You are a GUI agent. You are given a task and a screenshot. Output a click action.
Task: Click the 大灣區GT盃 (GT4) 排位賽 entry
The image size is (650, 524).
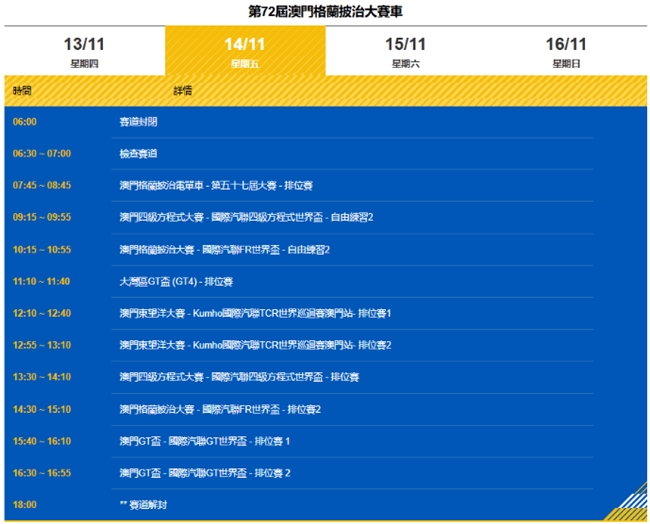tap(176, 282)
